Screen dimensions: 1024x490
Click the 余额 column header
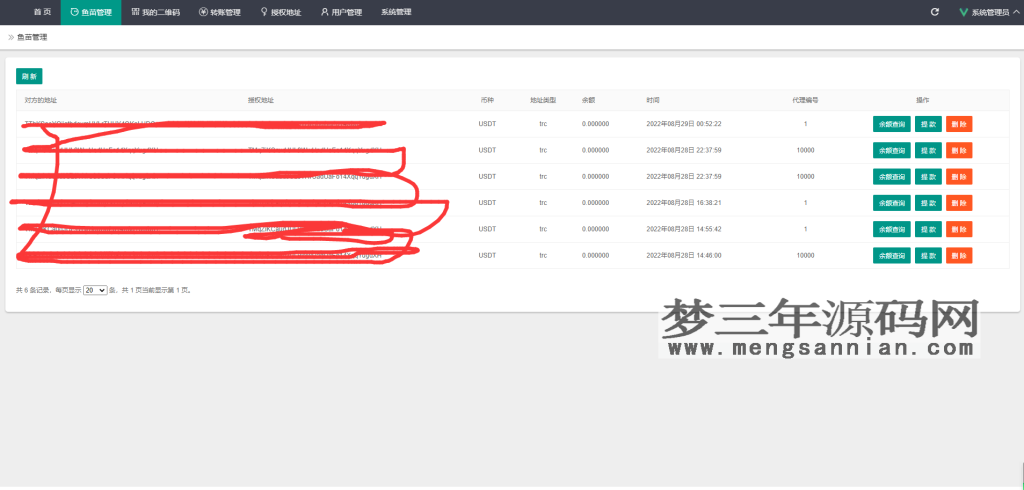pyautogui.click(x=588, y=101)
